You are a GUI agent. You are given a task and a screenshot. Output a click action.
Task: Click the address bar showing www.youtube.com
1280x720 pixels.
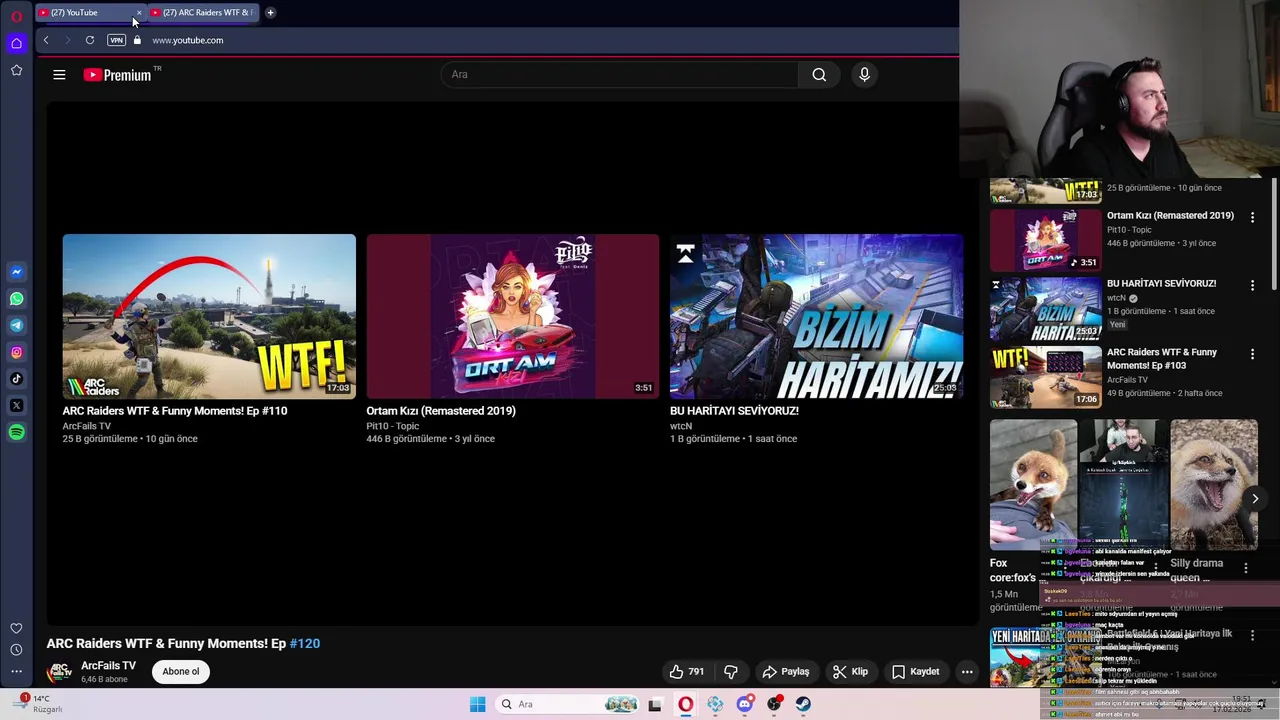[x=187, y=40]
